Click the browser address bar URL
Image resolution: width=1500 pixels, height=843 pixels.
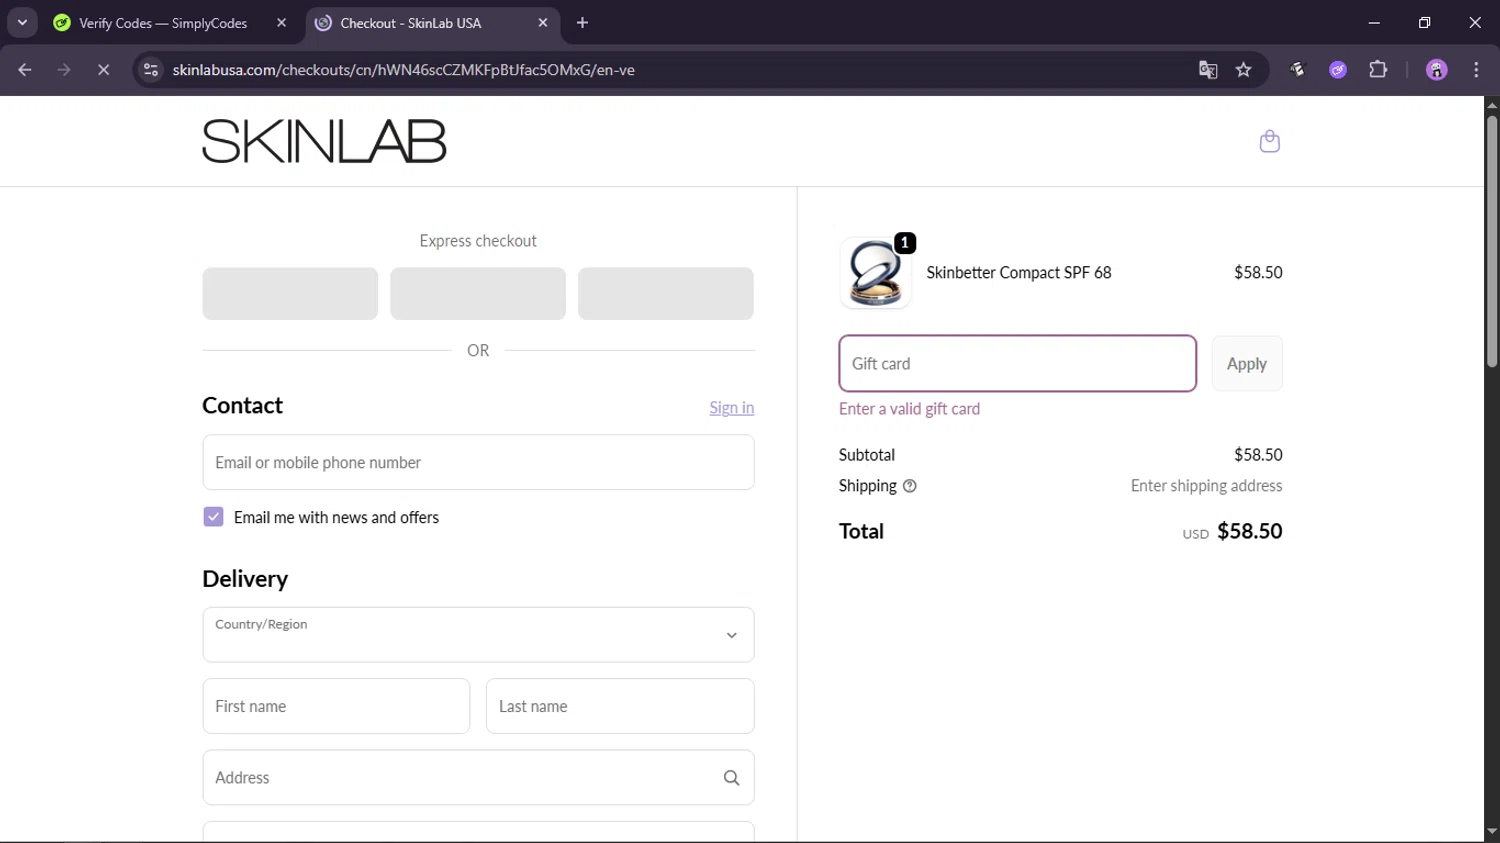(x=404, y=70)
